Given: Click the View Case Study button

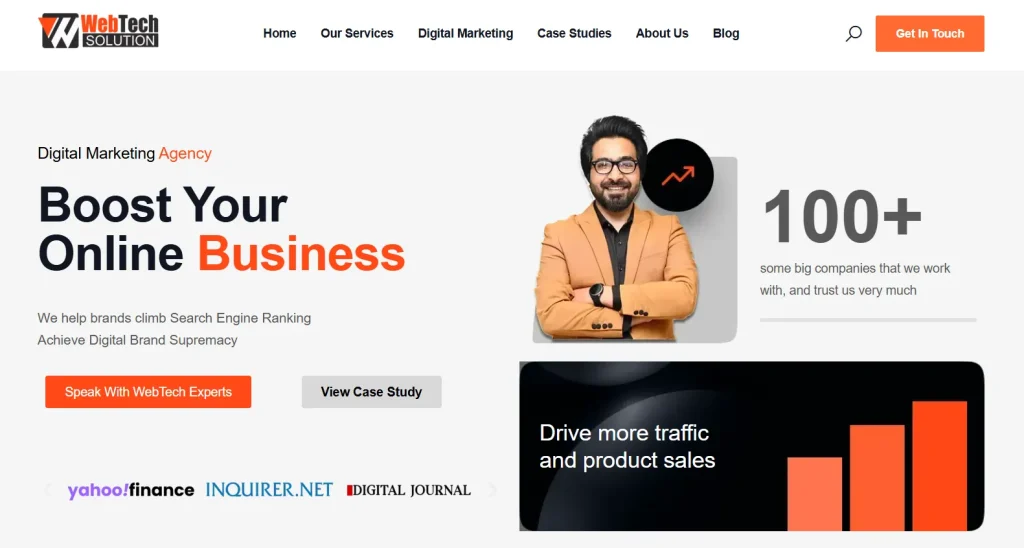Looking at the screenshot, I should coord(372,392).
